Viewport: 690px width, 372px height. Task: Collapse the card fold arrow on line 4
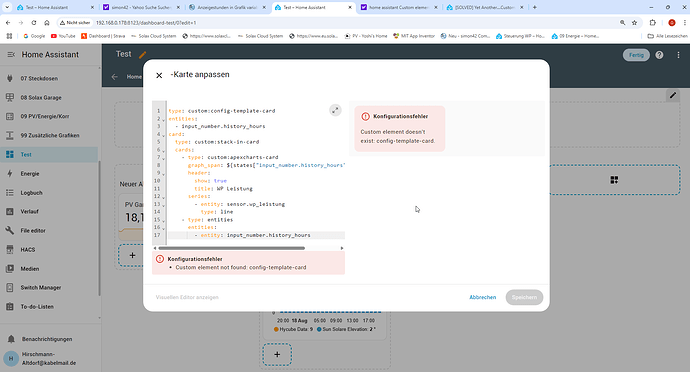pos(164,135)
